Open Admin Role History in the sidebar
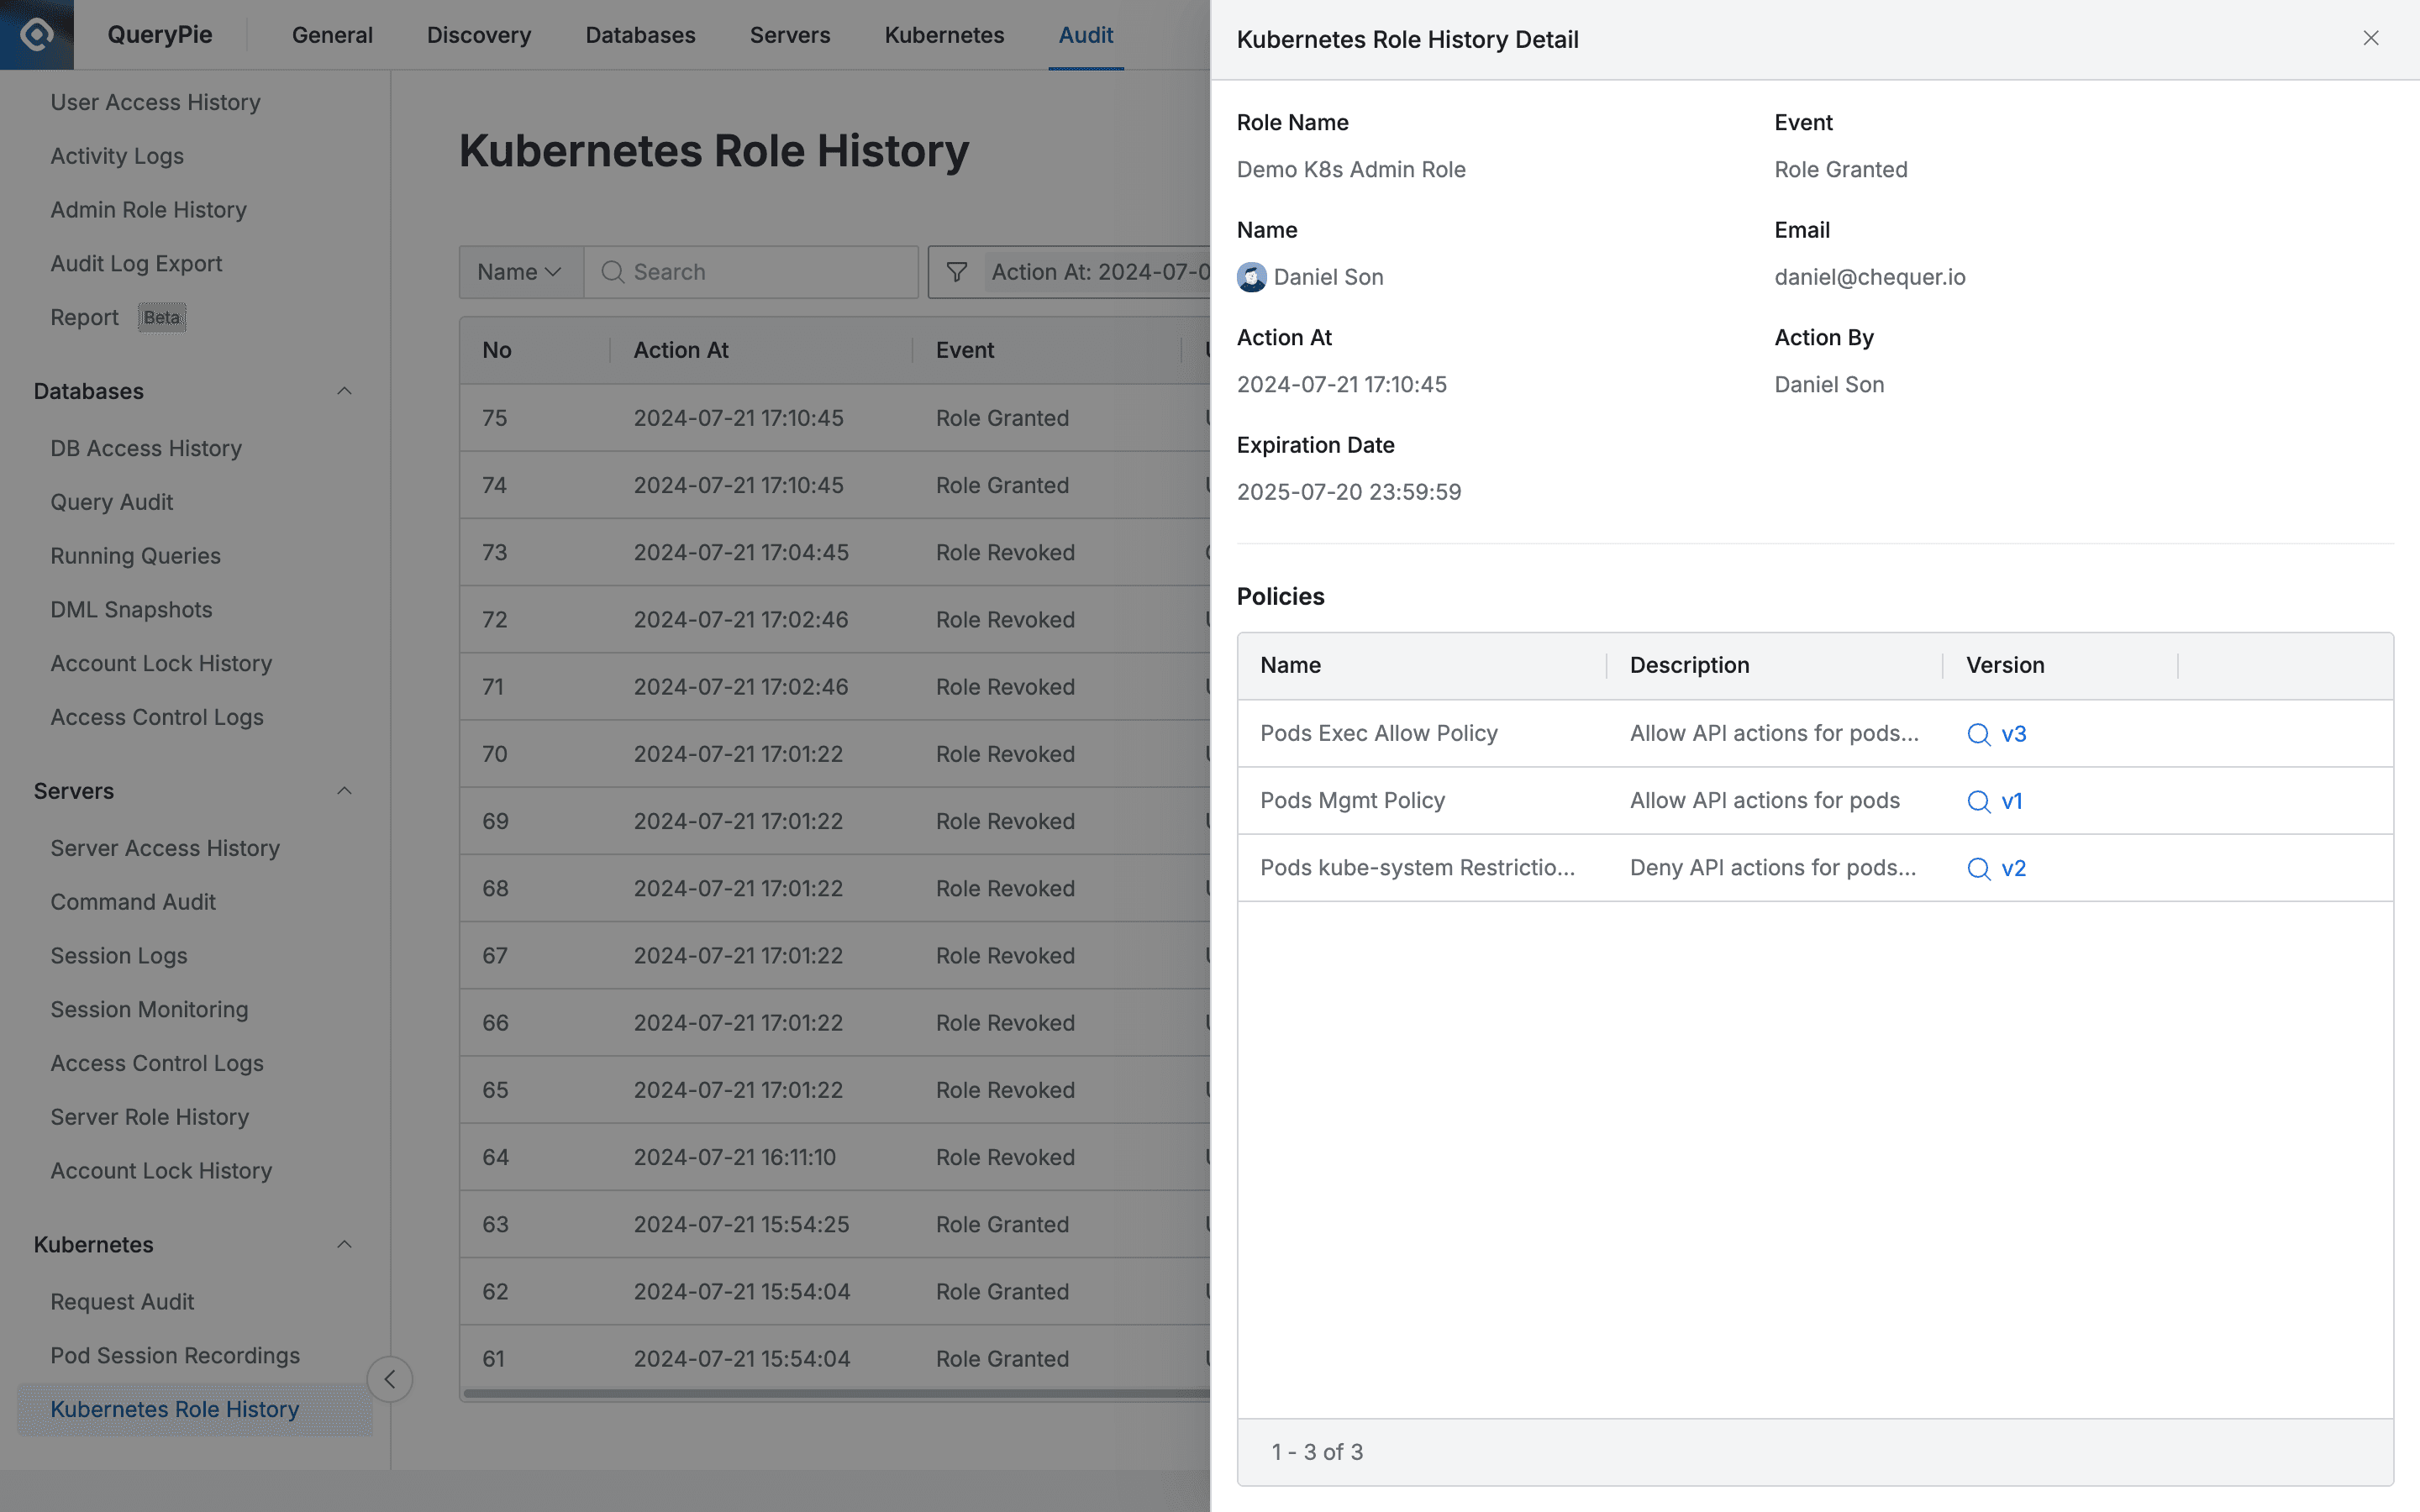 [148, 209]
